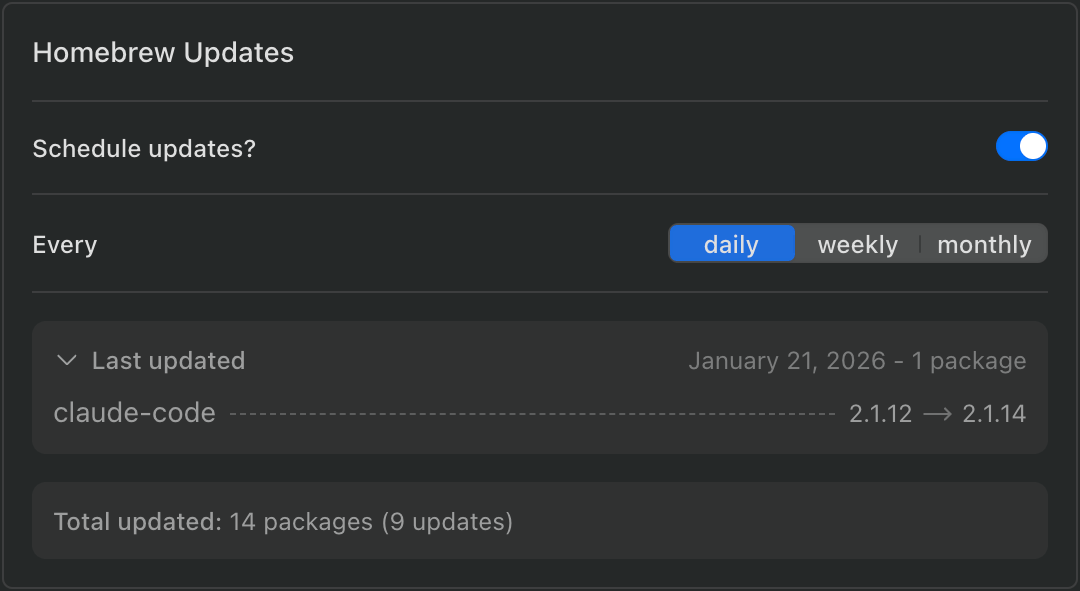This screenshot has width=1080, height=591.
Task: Click the 1 package count label
Action: pyautogui.click(x=969, y=360)
